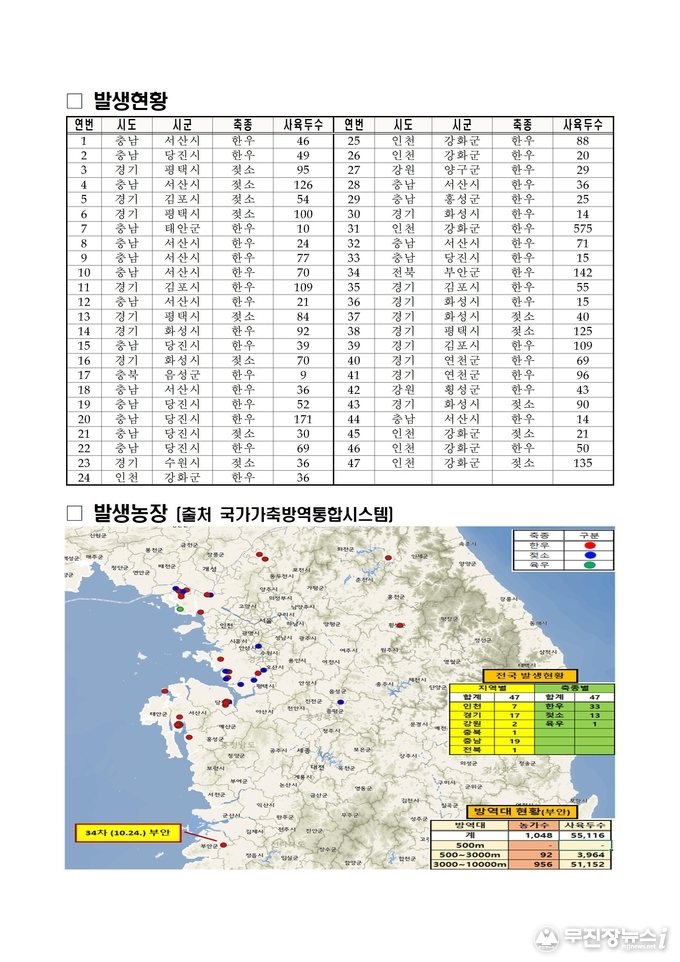Image resolution: width=680 pixels, height=962 pixels.
Task: Click the 51,152 value in 방역대 table
Action: click(x=587, y=864)
